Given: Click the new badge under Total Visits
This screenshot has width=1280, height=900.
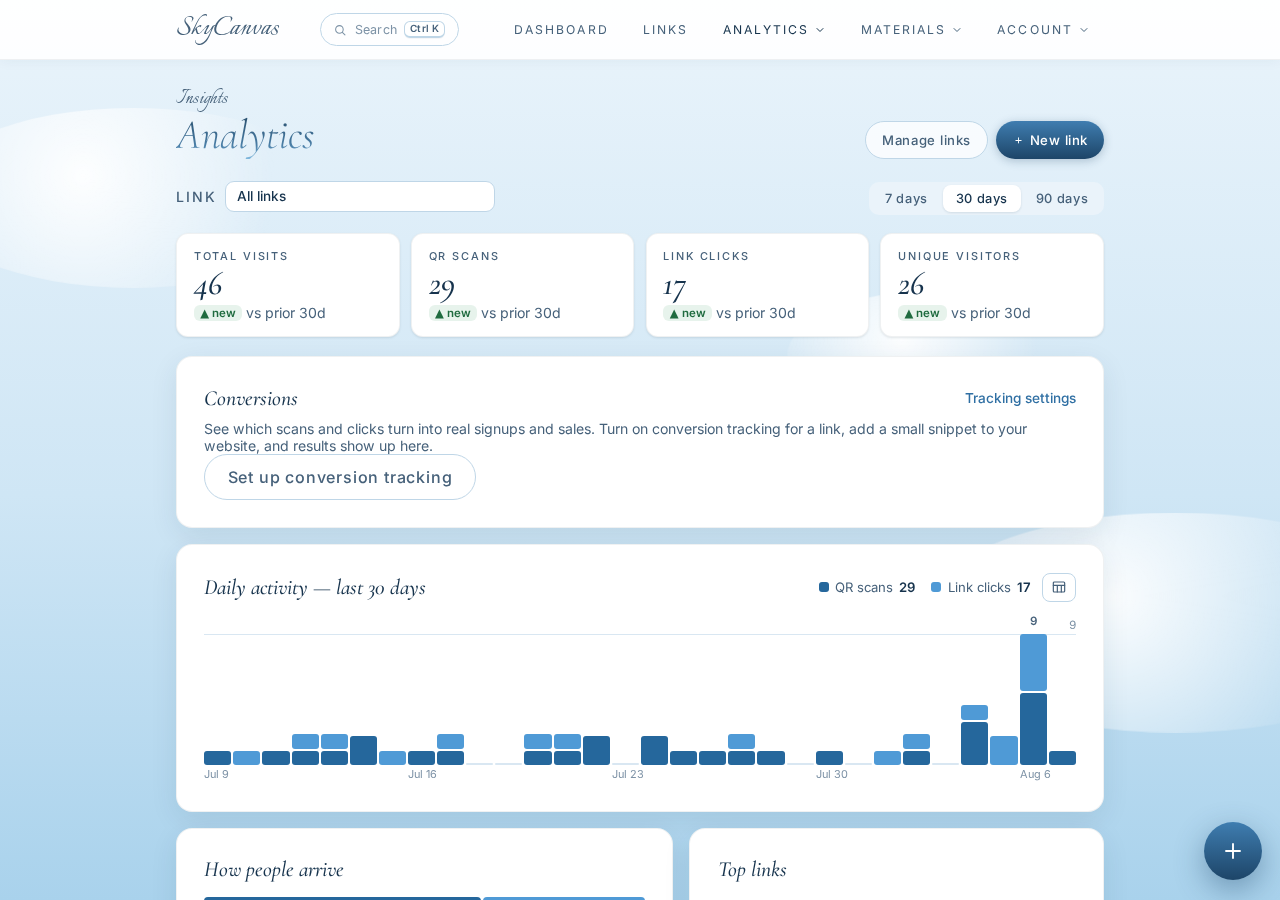Looking at the screenshot, I should click(x=218, y=313).
